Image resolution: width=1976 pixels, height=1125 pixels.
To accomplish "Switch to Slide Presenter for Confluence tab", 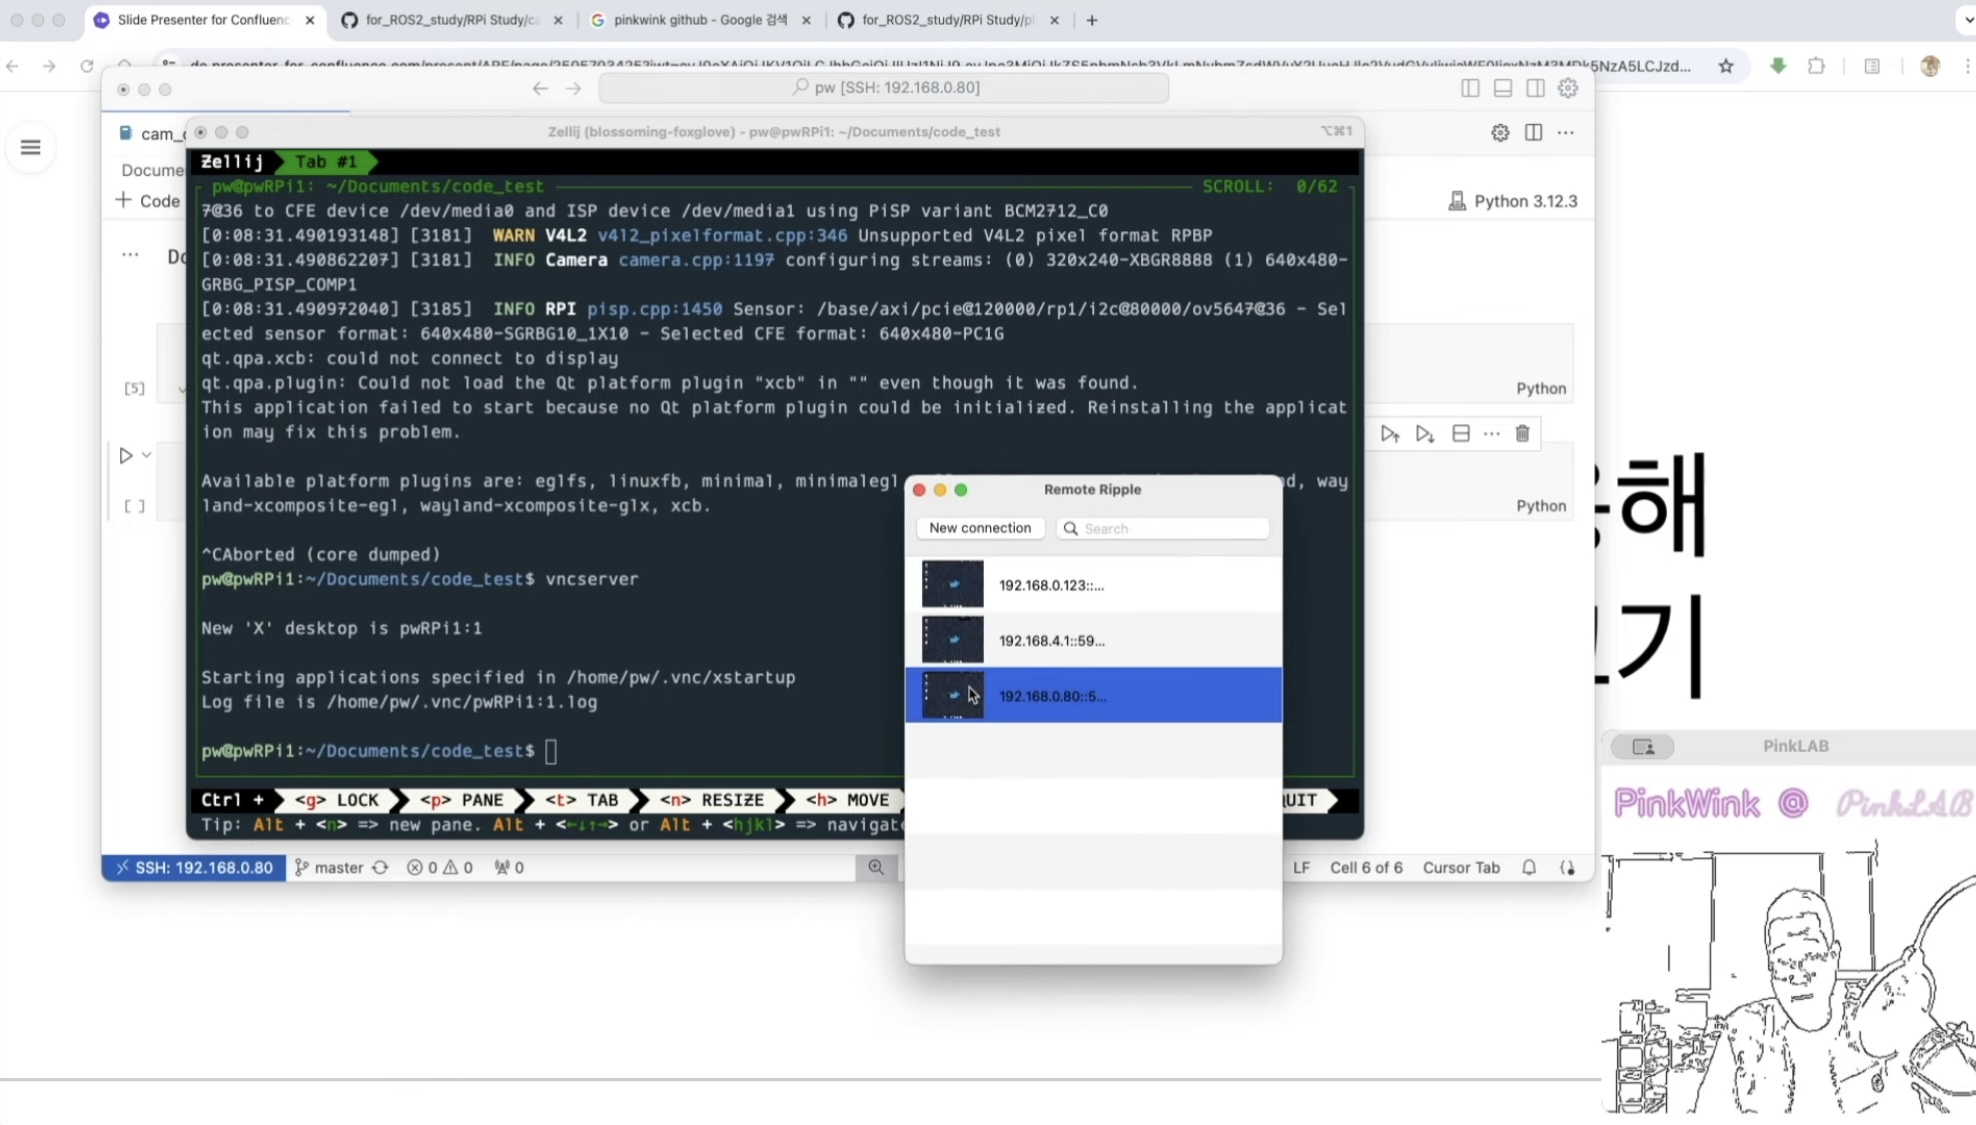I will point(203,20).
